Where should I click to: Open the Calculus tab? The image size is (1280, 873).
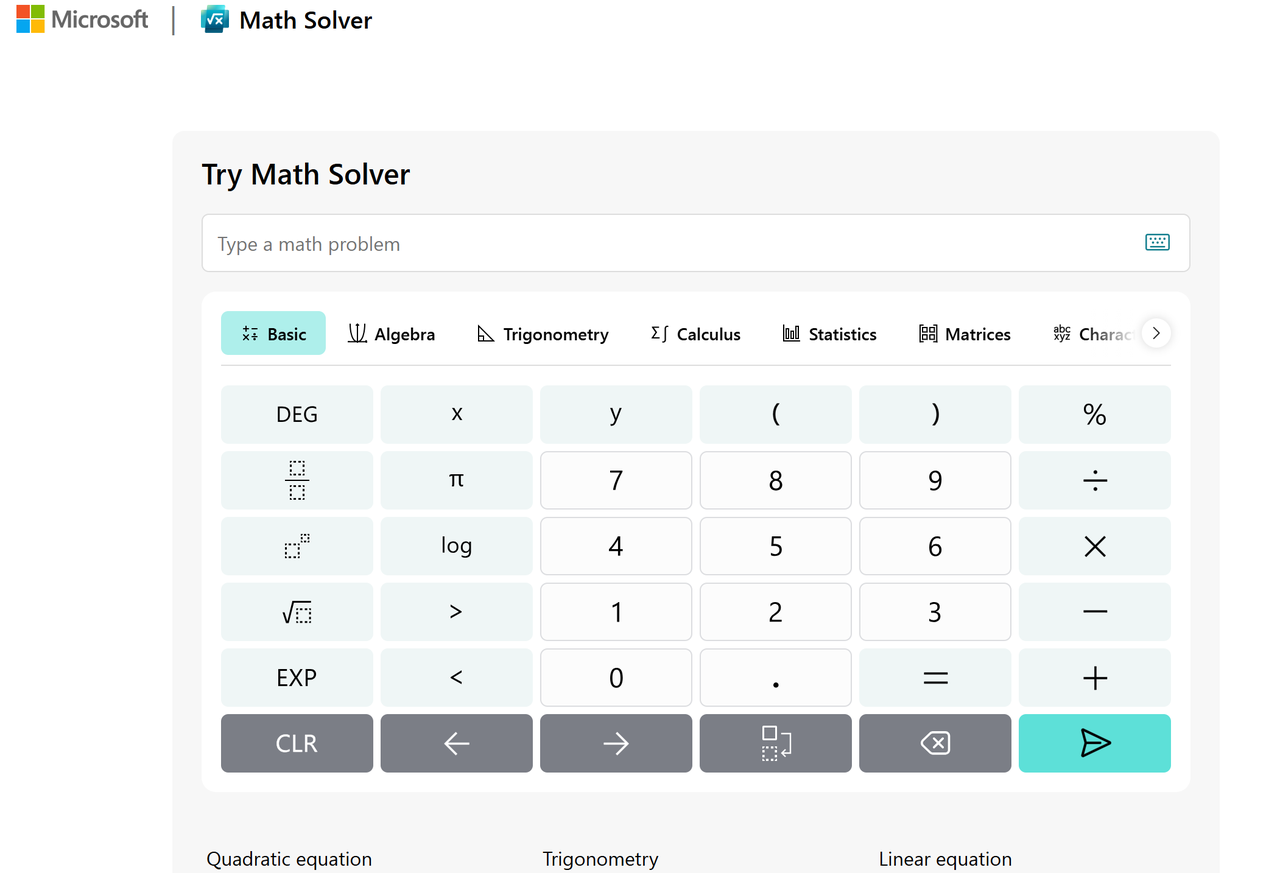695,334
